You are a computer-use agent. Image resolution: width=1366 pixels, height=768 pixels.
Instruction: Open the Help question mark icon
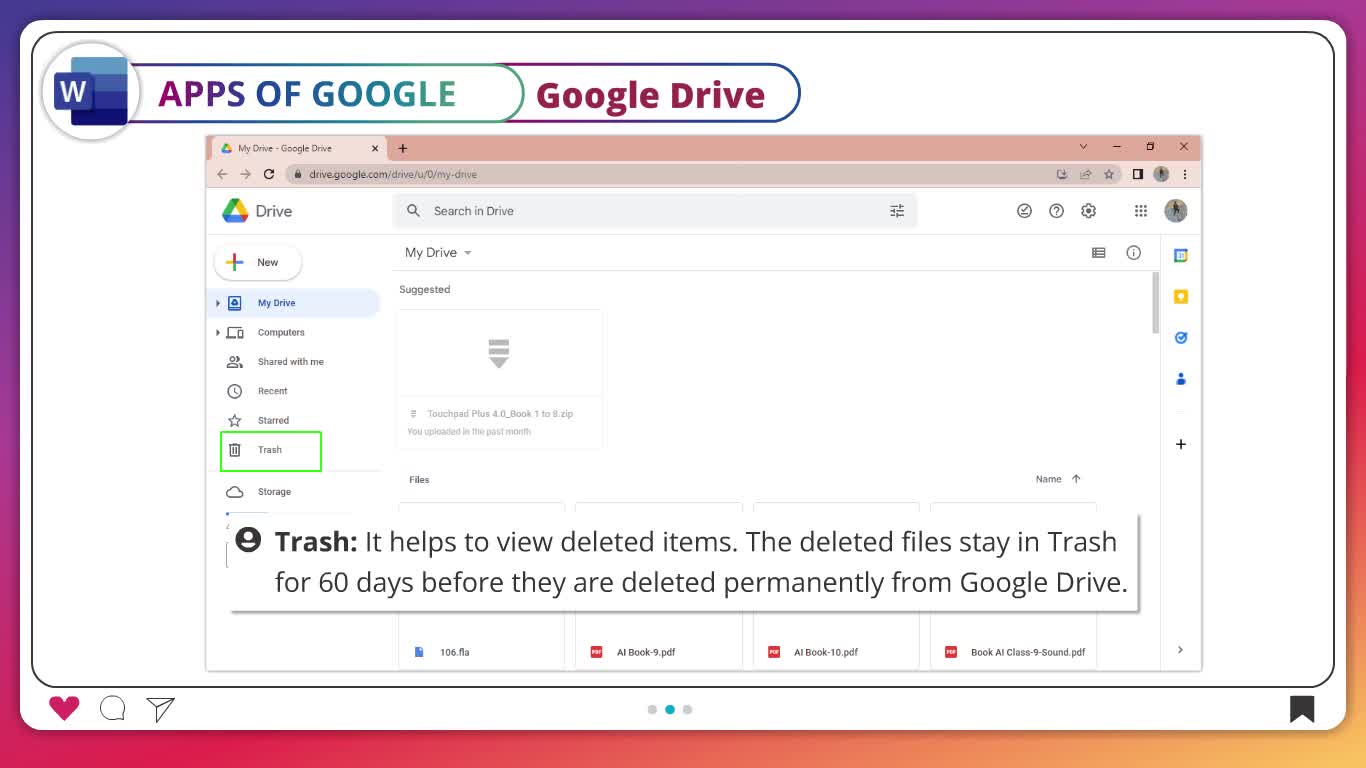[x=1056, y=211]
